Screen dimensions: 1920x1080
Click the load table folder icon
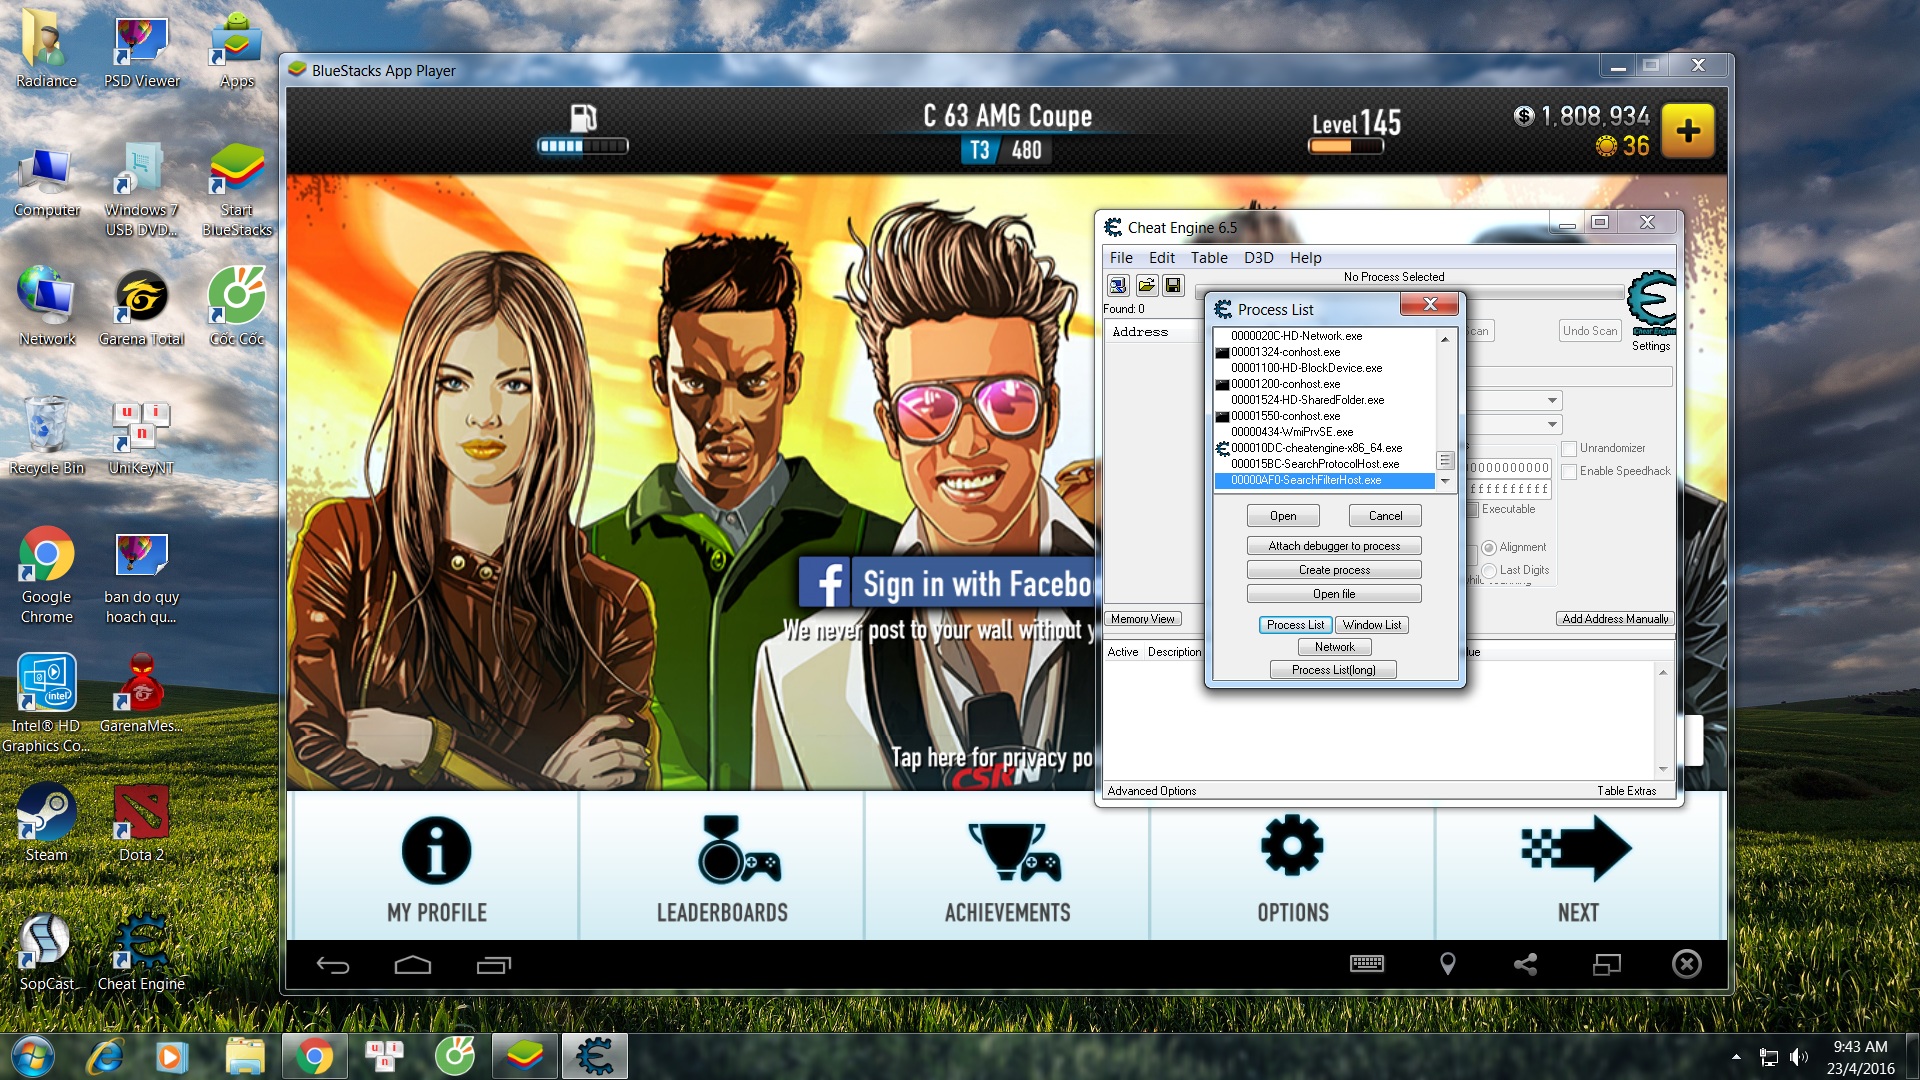[x=1146, y=286]
